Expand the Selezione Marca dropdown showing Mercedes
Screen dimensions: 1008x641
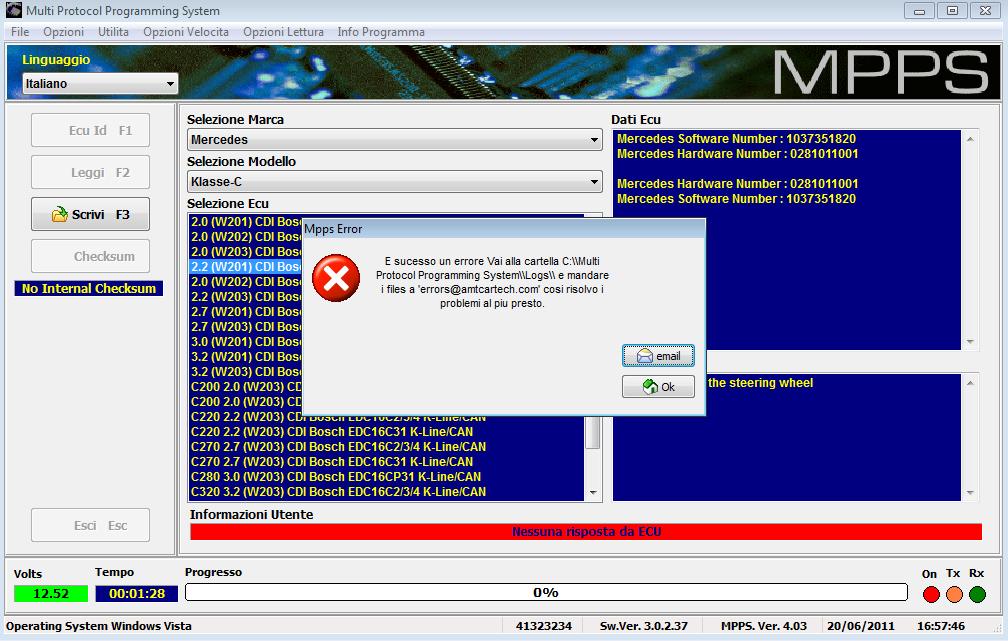(395, 140)
